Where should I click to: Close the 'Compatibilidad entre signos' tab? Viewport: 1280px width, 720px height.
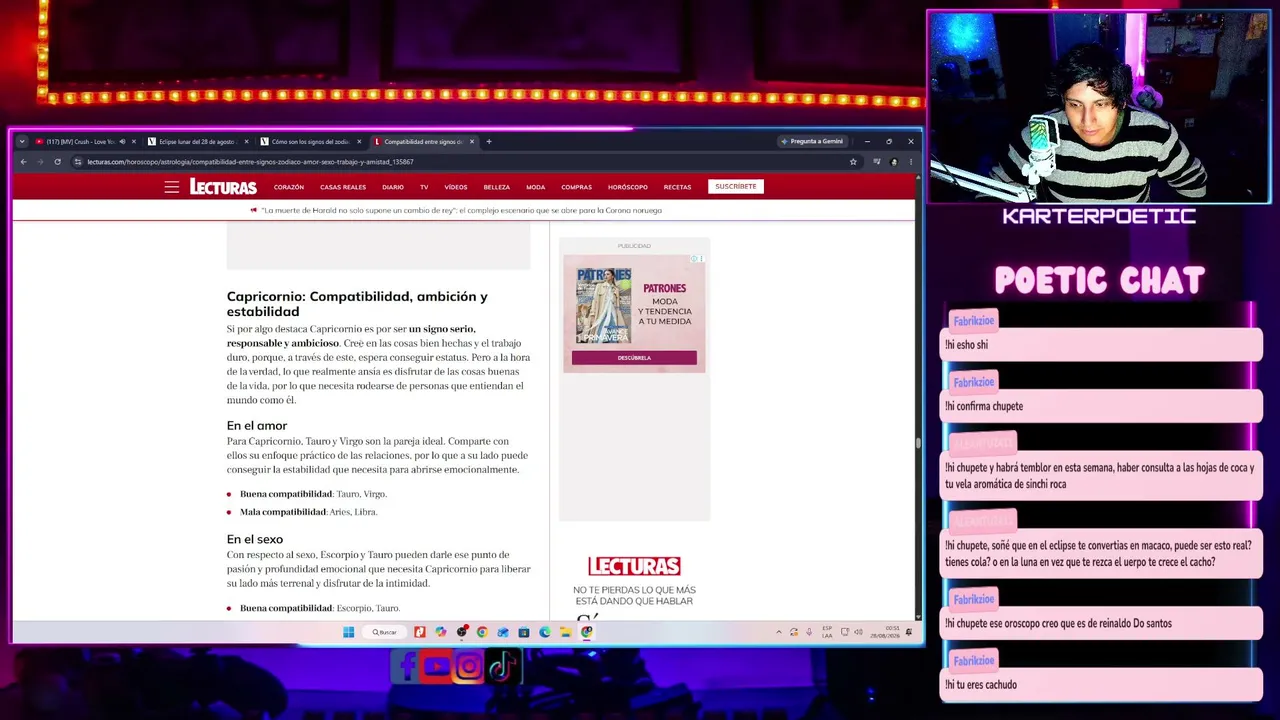pyautogui.click(x=472, y=142)
